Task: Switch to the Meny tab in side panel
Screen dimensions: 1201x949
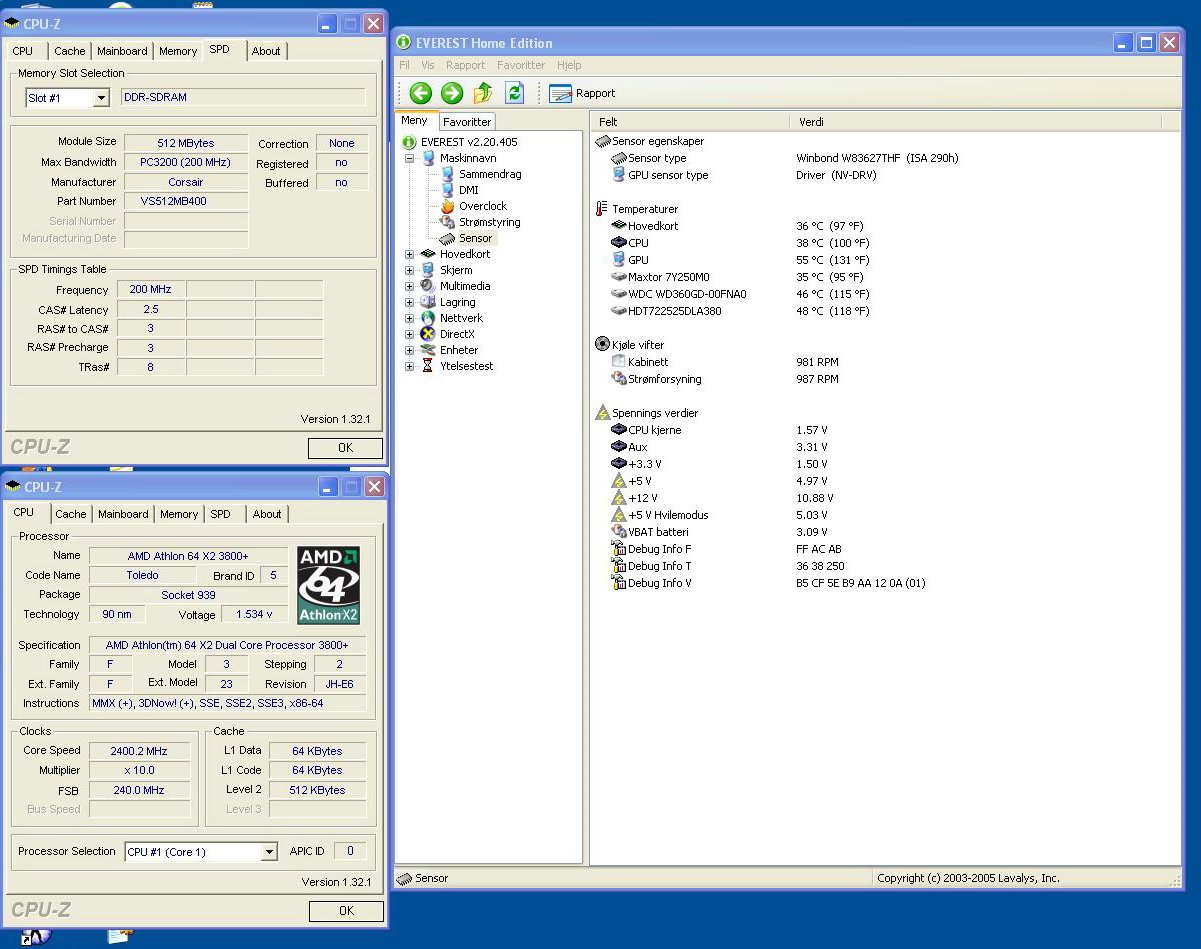Action: 415,120
